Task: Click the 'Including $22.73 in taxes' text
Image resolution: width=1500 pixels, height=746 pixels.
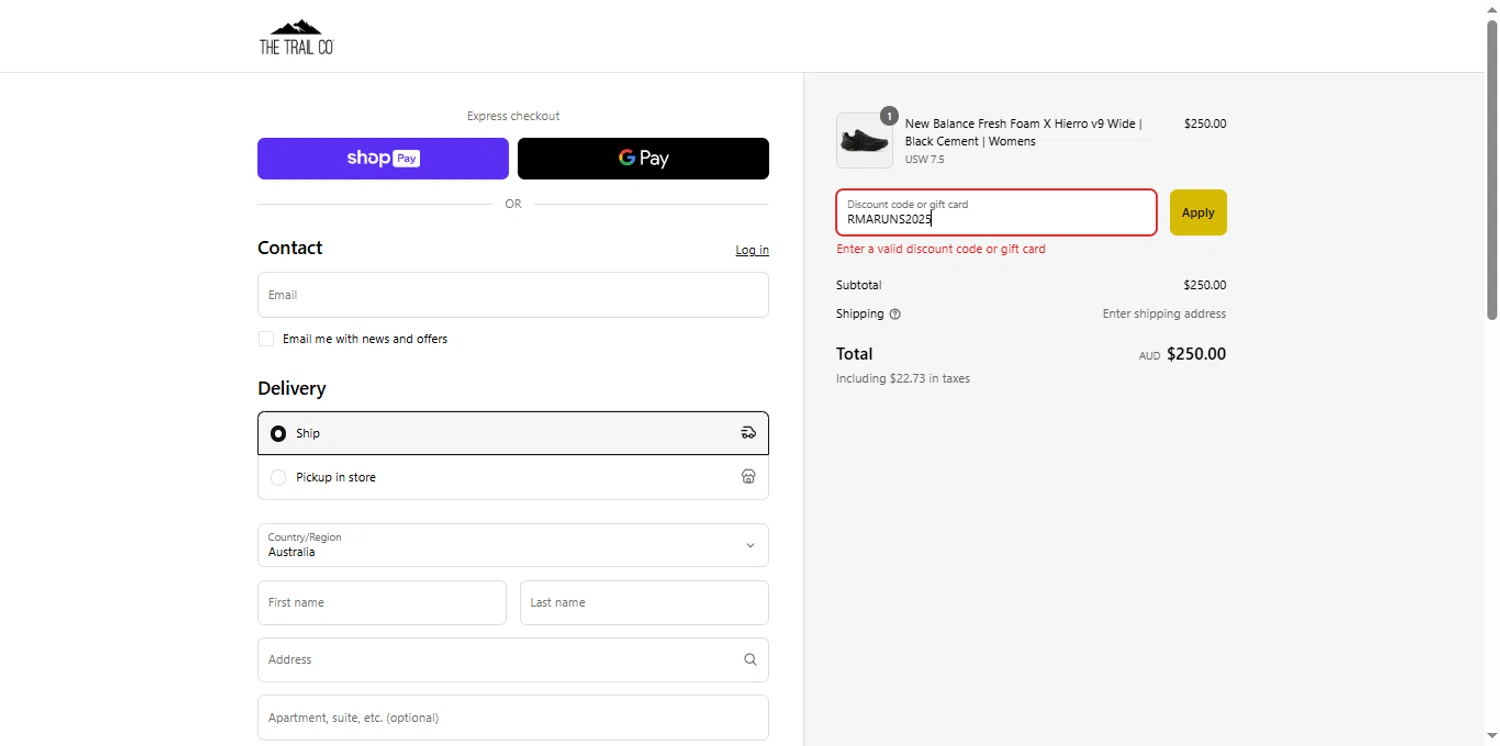Action: pos(903,379)
